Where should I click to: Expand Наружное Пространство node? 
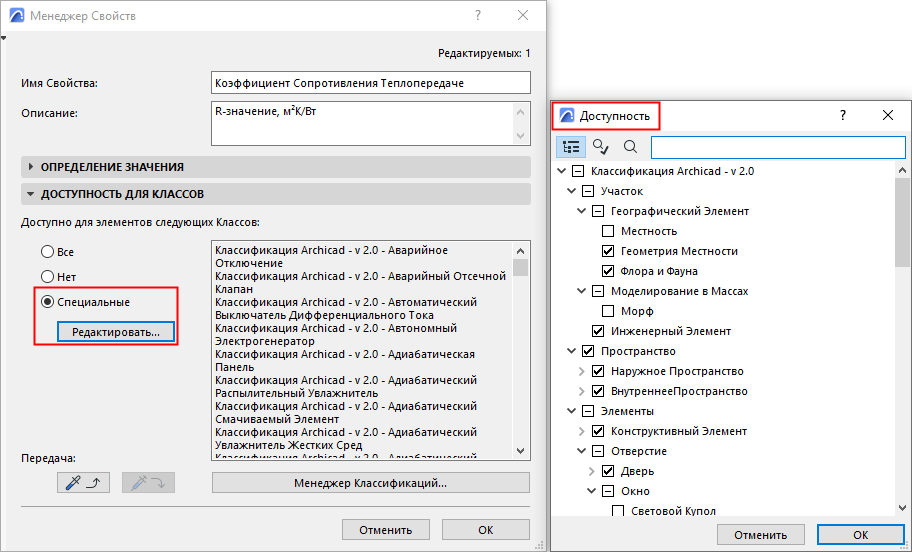582,371
